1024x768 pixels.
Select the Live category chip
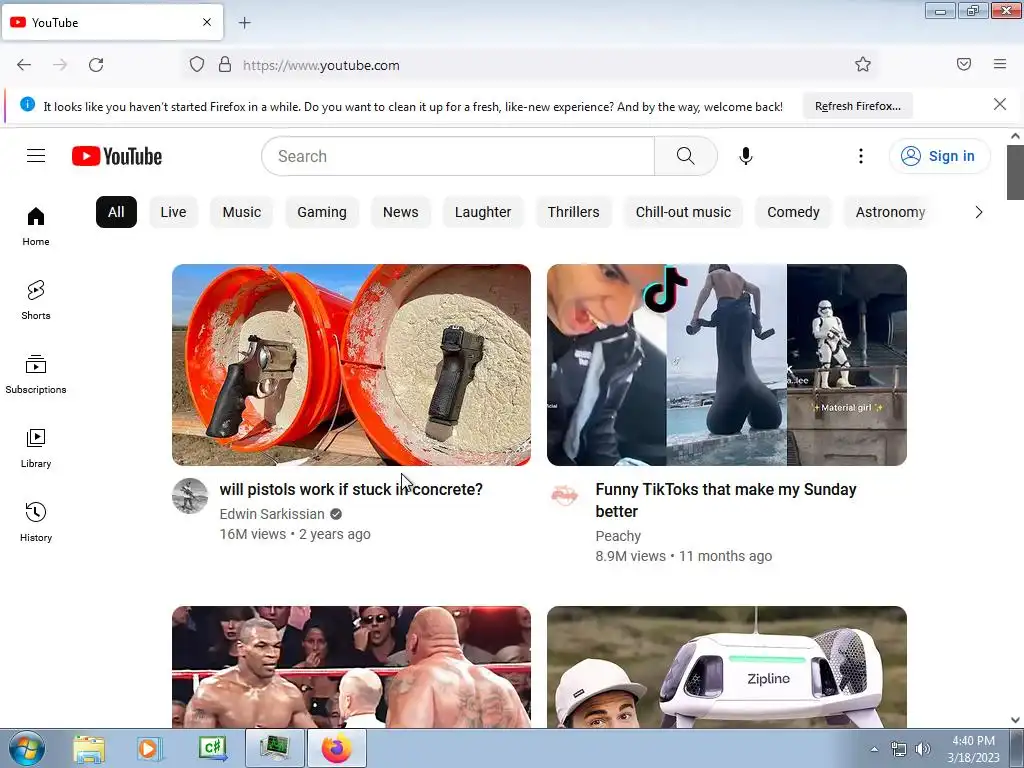[x=173, y=212]
